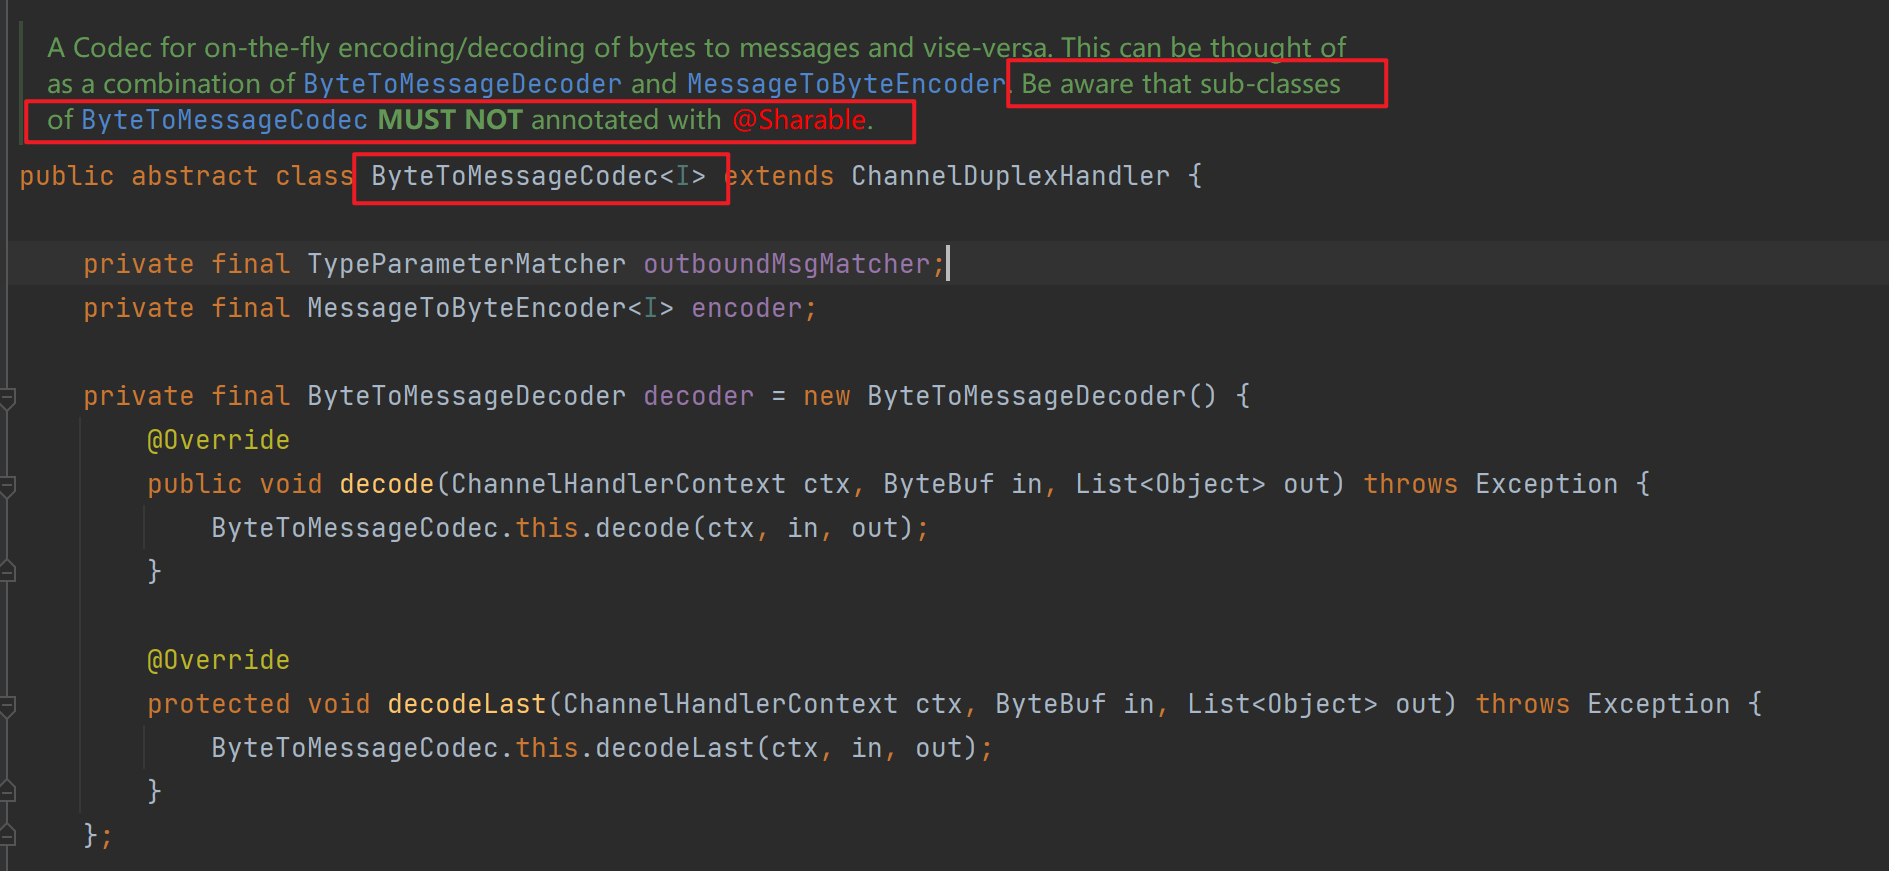Click new ByteToMessageDecoder() constructor call
The image size is (1889, 871).
pyautogui.click(x=1026, y=397)
